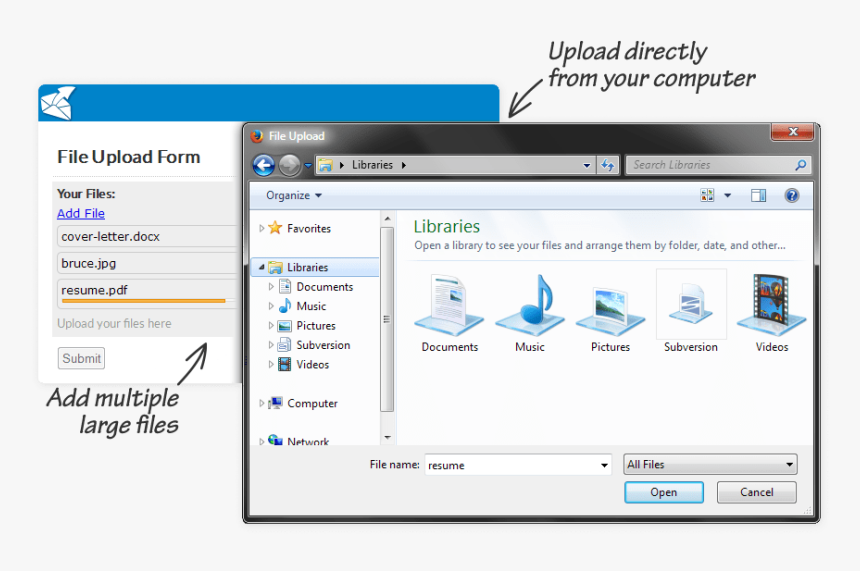This screenshot has height=571, width=860.
Task: Click the orange upload progress bar
Action: pyautogui.click(x=144, y=301)
